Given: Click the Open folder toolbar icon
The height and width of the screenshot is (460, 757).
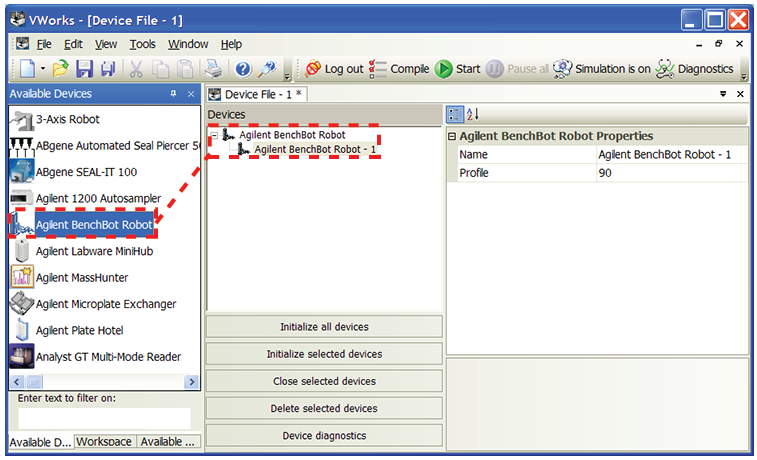Looking at the screenshot, I should pyautogui.click(x=61, y=69).
